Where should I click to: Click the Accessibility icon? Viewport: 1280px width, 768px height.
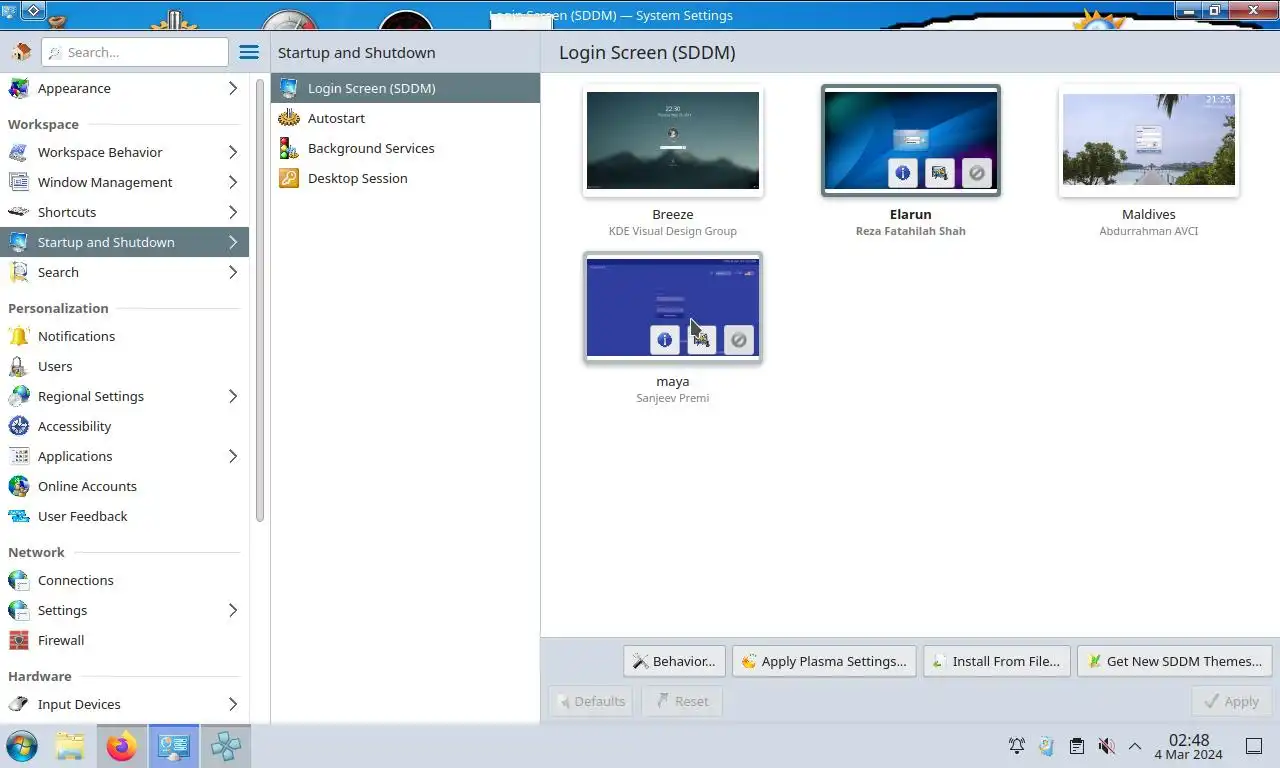(x=18, y=426)
